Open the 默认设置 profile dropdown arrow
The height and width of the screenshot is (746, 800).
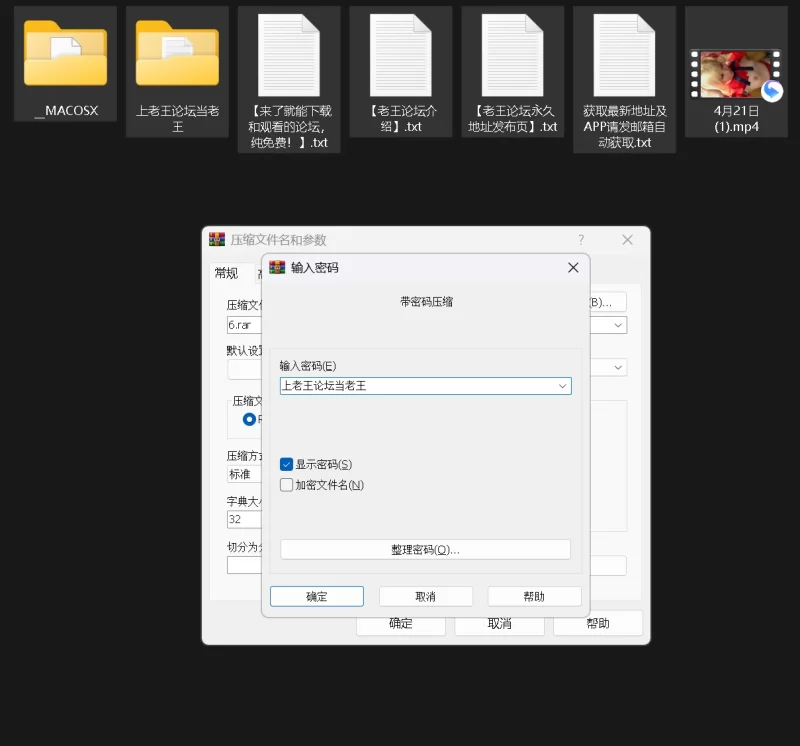coord(619,367)
